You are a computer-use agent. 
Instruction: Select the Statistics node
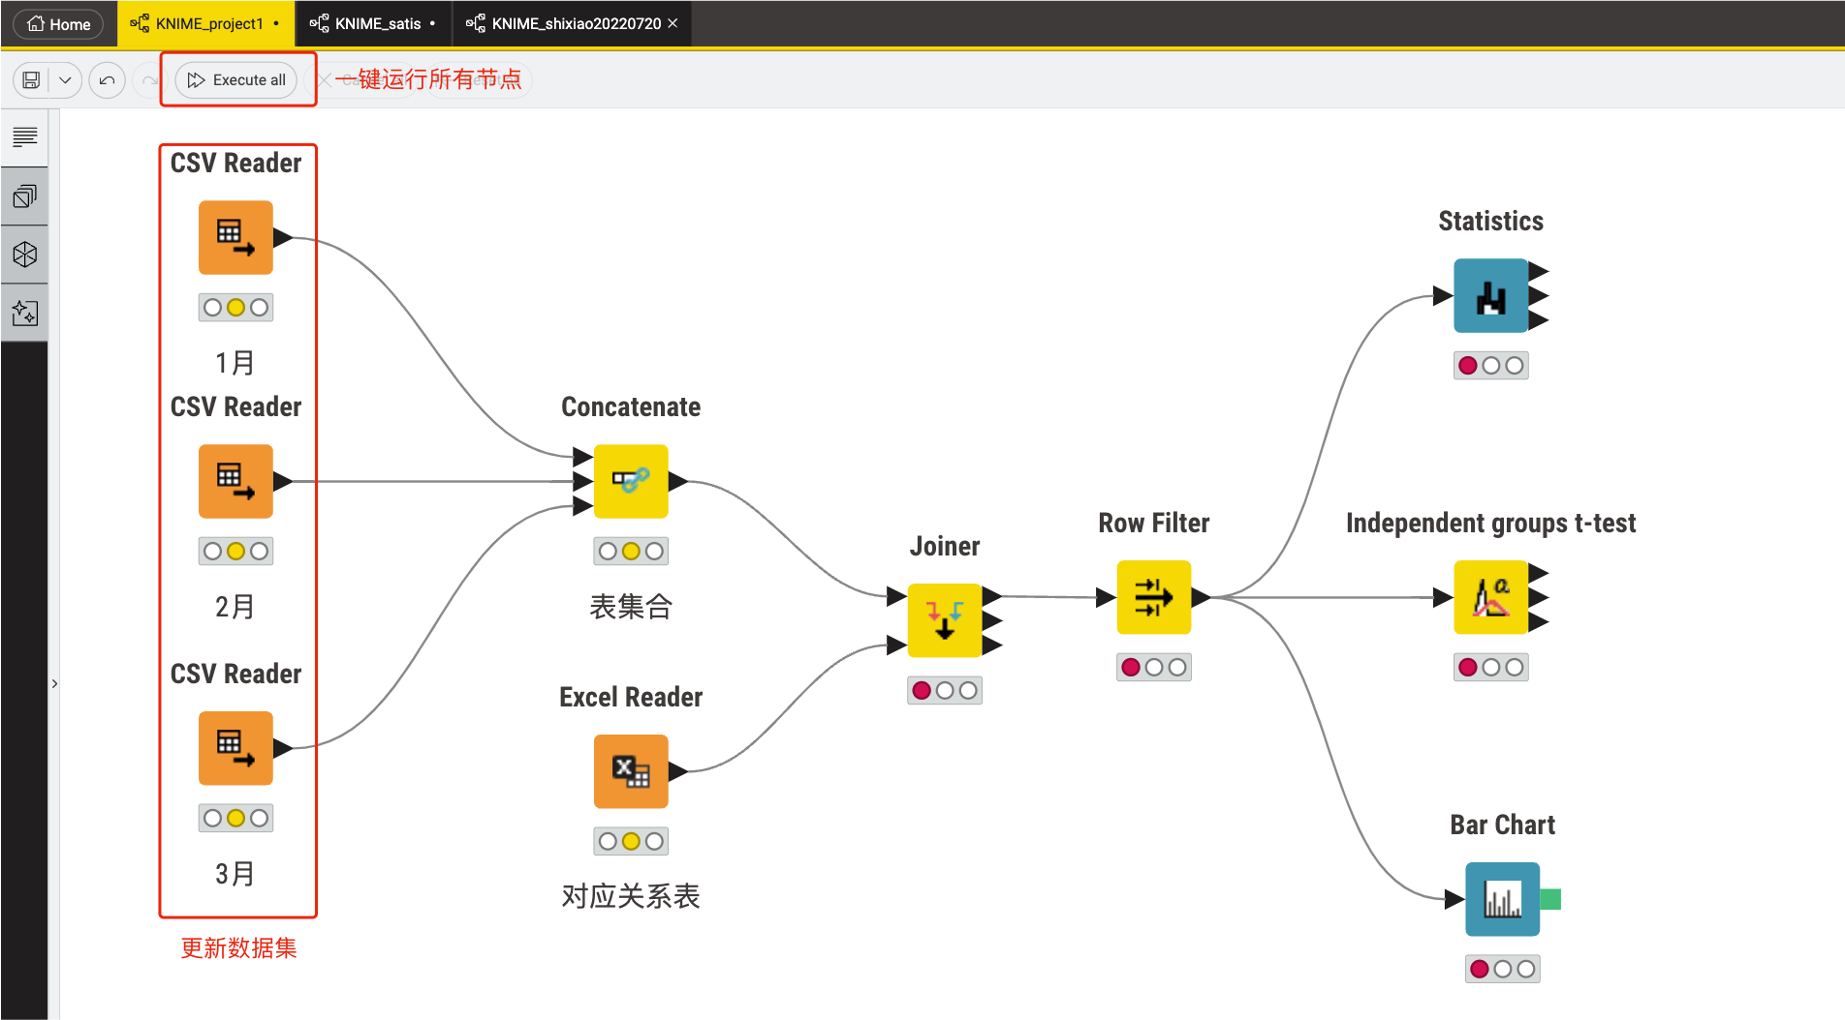1491,295
